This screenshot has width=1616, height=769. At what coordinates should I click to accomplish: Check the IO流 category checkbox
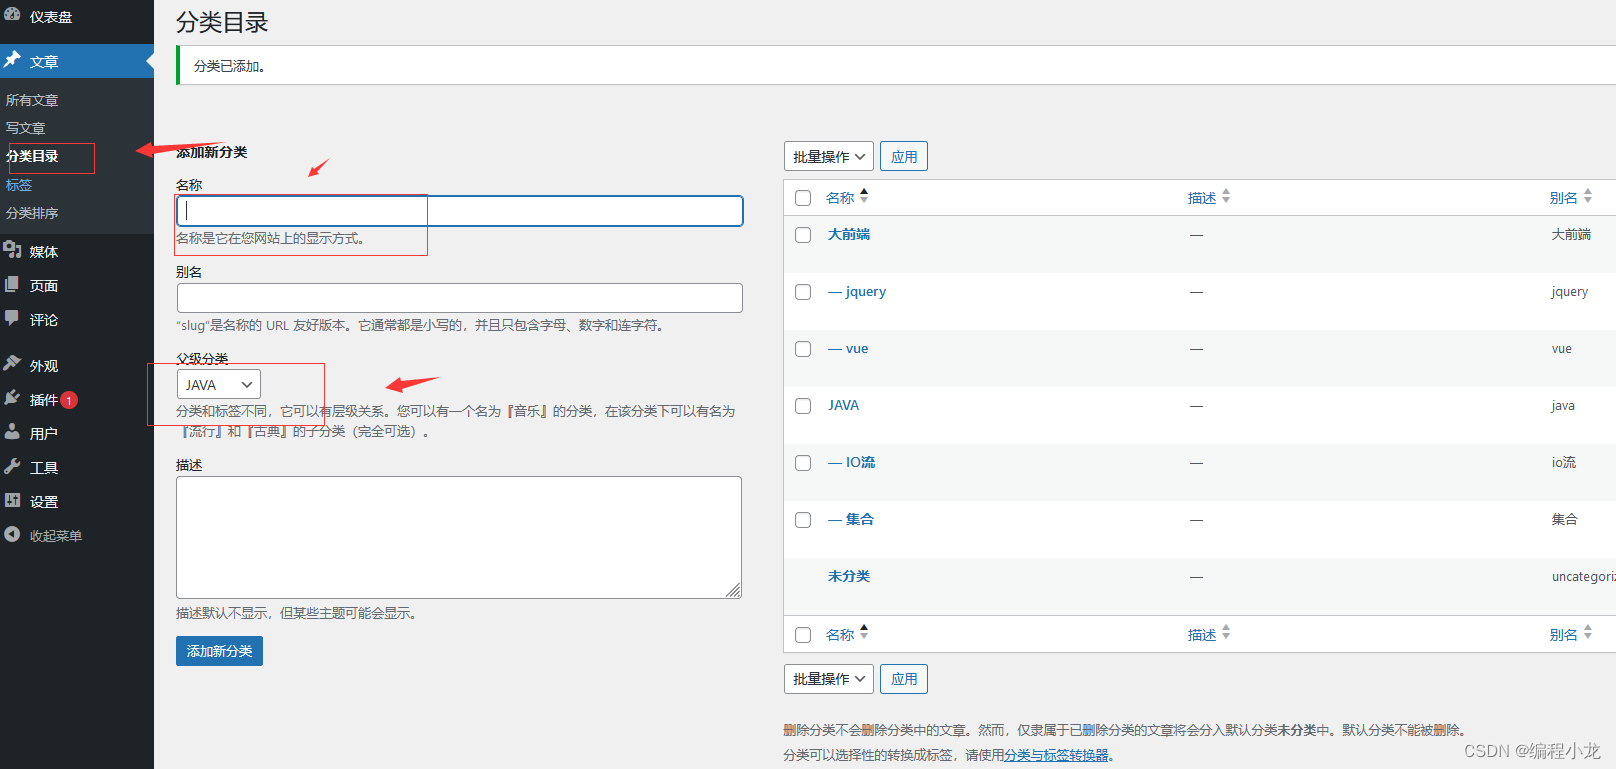(x=803, y=463)
